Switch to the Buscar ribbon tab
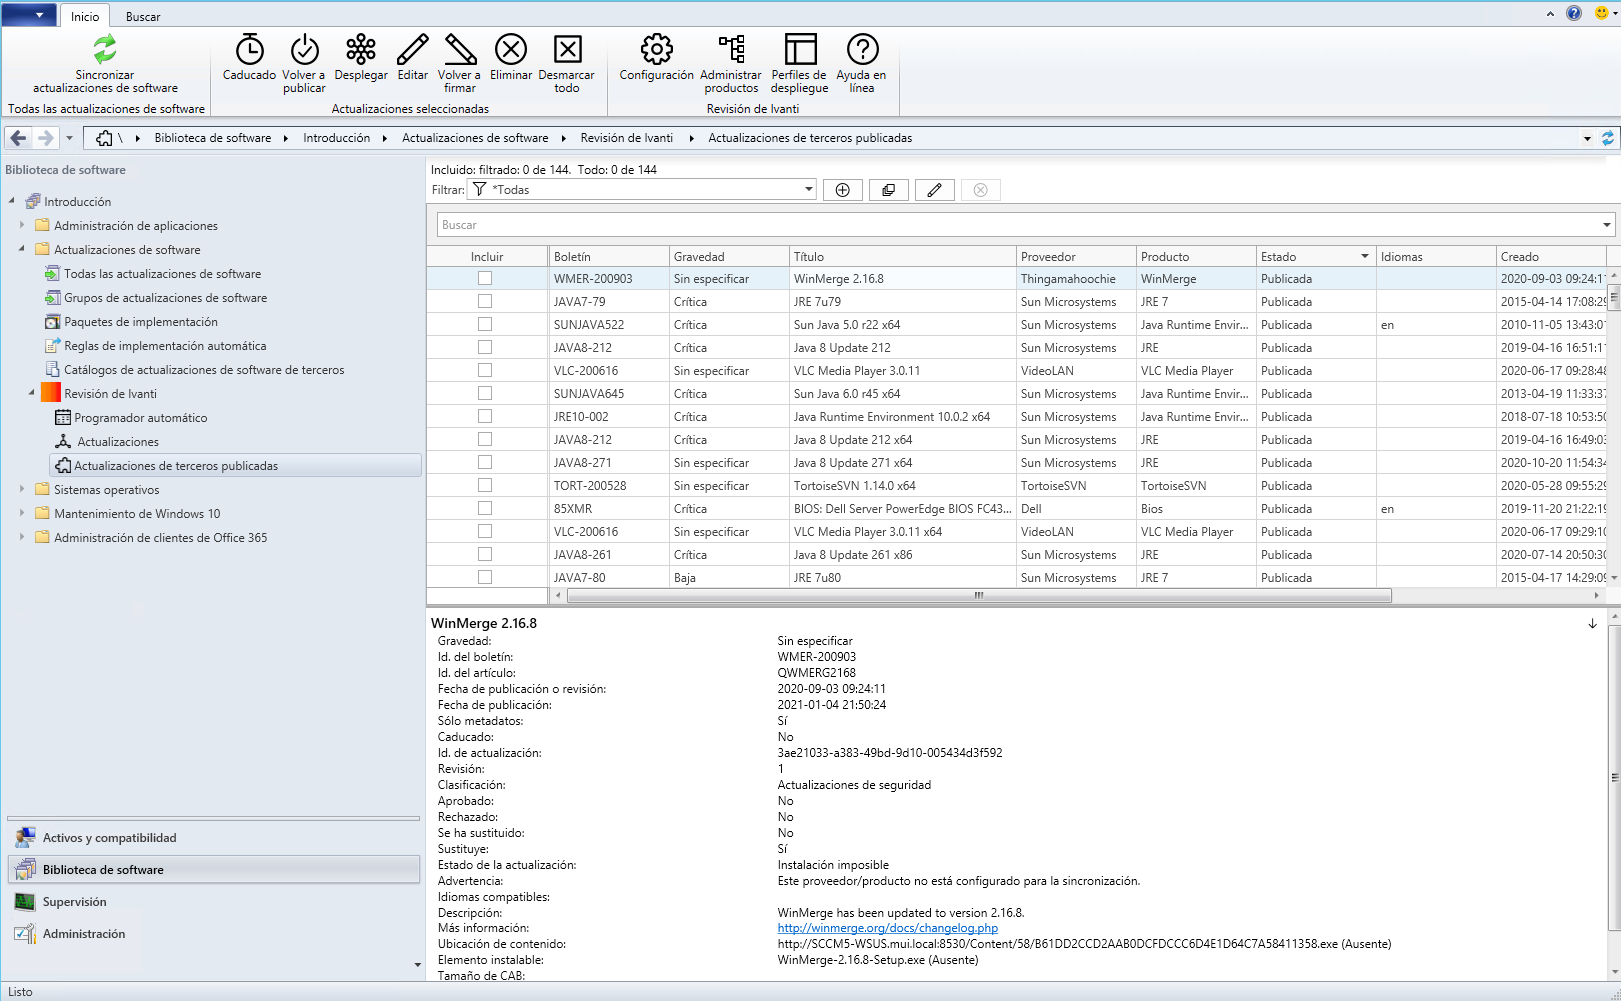 point(143,17)
